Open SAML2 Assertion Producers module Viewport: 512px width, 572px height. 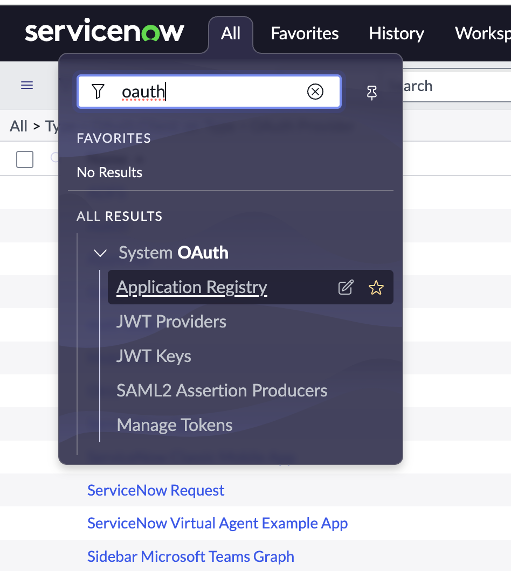coord(222,390)
